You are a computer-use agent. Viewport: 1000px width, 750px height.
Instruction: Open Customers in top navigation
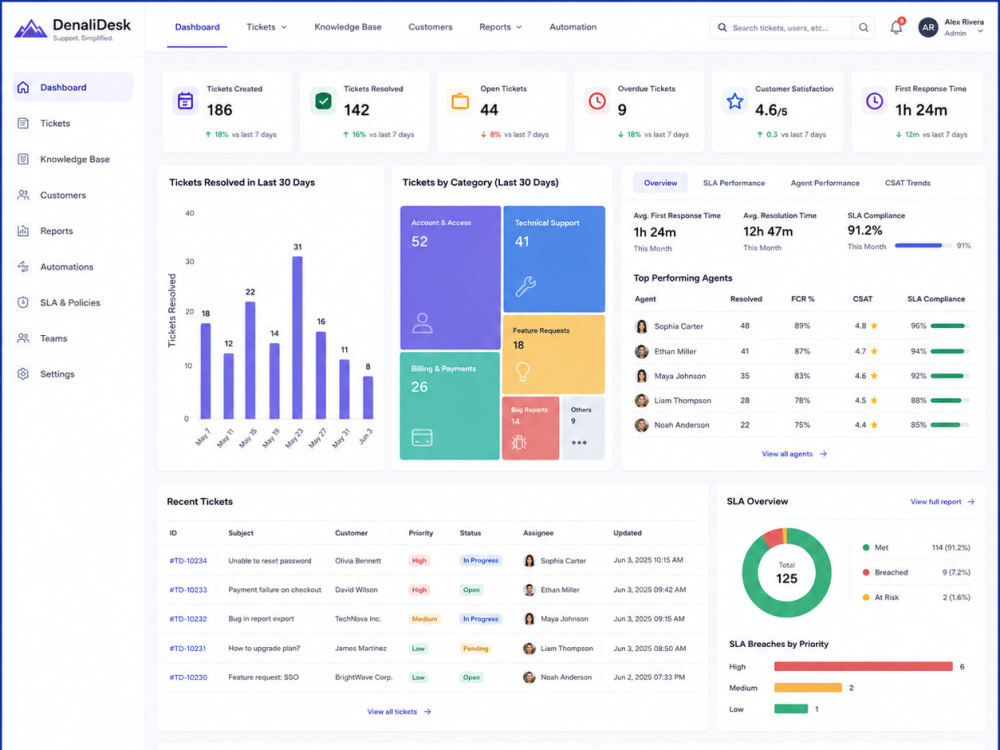430,27
